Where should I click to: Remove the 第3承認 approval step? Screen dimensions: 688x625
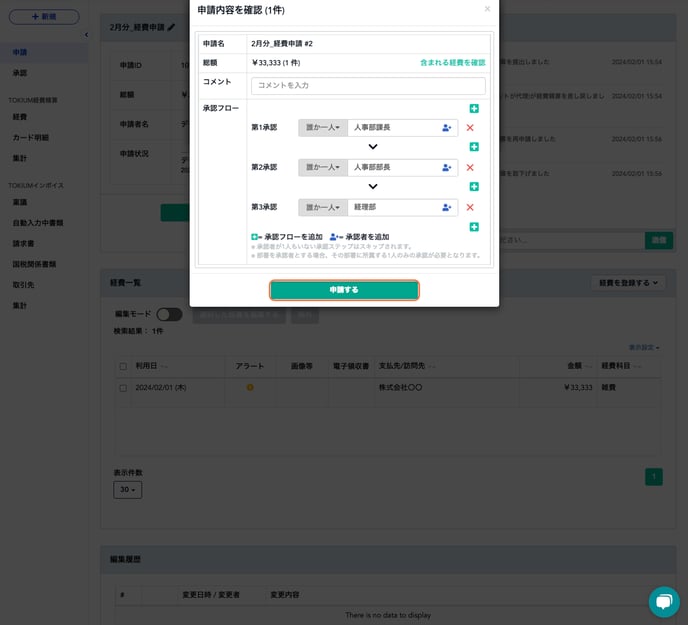pos(470,207)
